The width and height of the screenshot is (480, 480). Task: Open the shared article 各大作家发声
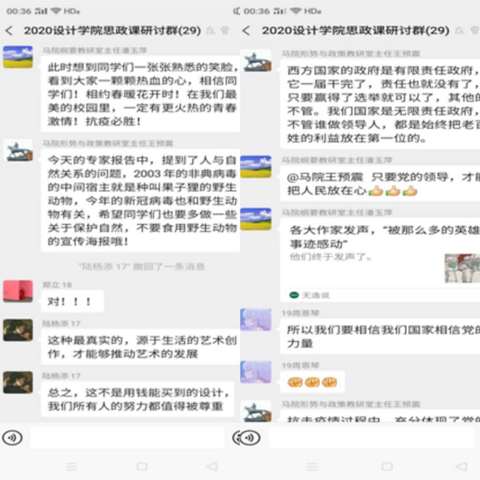coord(380,260)
